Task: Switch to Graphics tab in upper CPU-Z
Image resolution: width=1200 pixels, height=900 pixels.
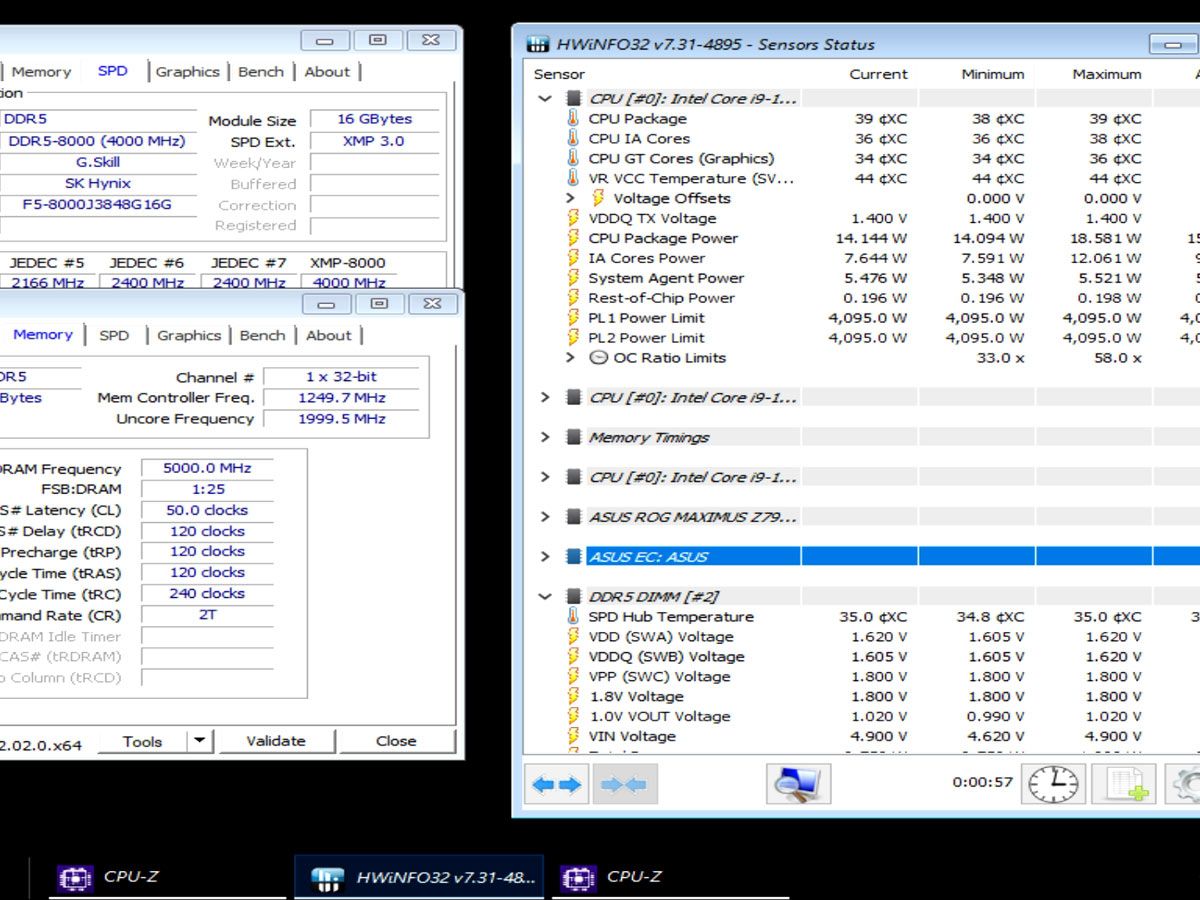Action: 187,72
